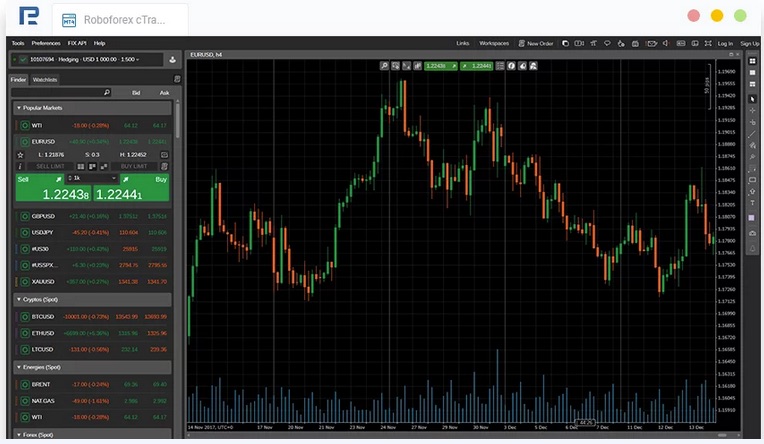Select the color square in right toolbar
The image size is (764, 444).
point(752,217)
